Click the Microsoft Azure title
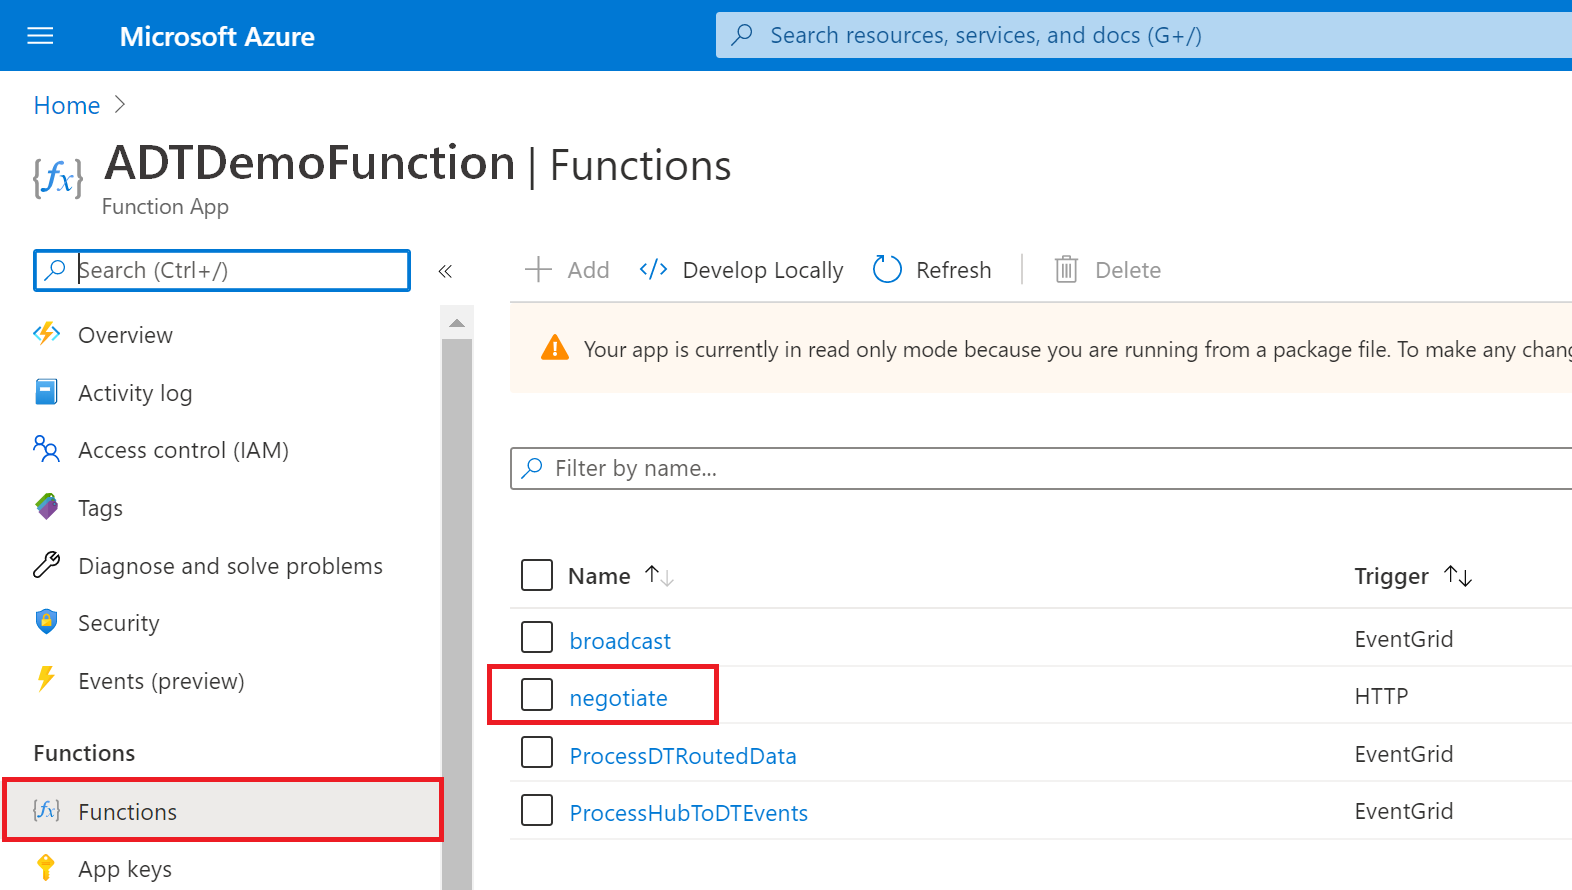The image size is (1572, 890). 217,37
